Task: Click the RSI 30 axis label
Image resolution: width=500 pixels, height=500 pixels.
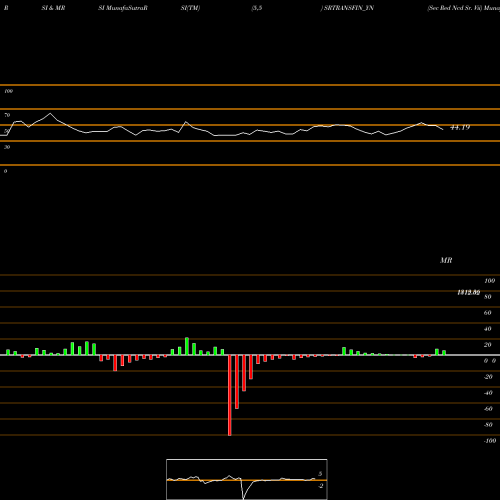Action: coord(7,147)
